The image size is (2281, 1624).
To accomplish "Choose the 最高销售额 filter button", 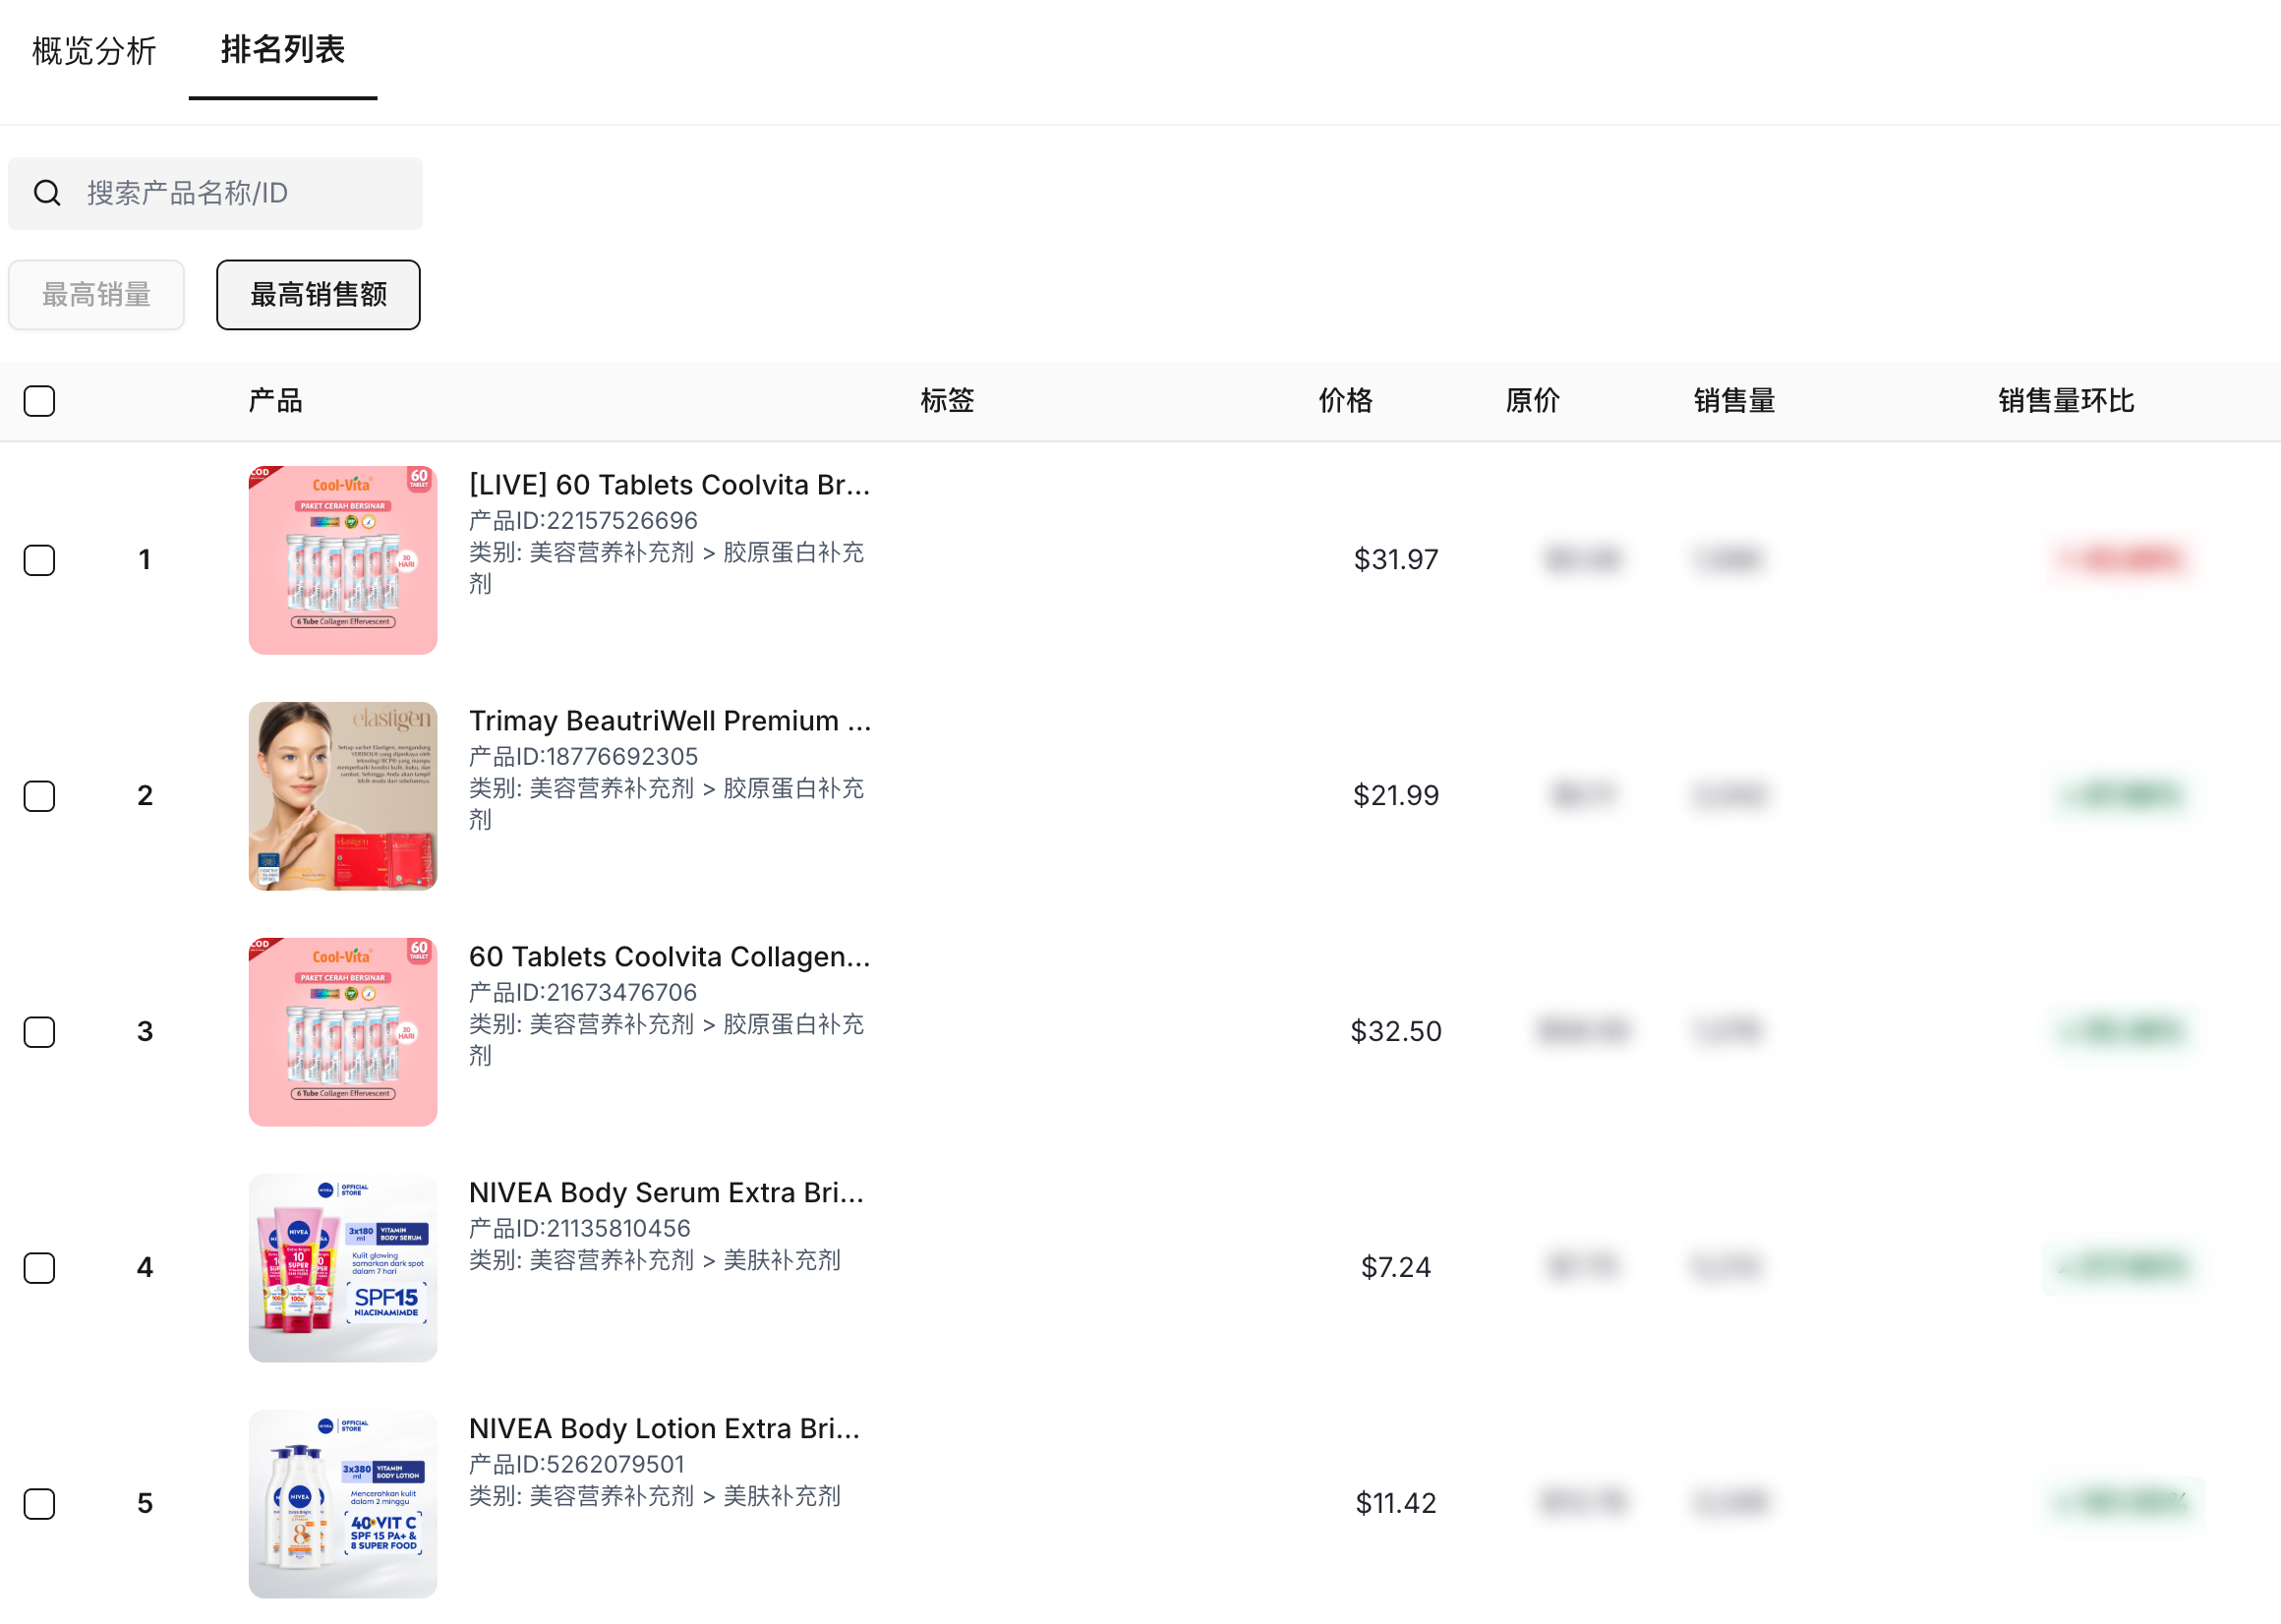I will [318, 294].
